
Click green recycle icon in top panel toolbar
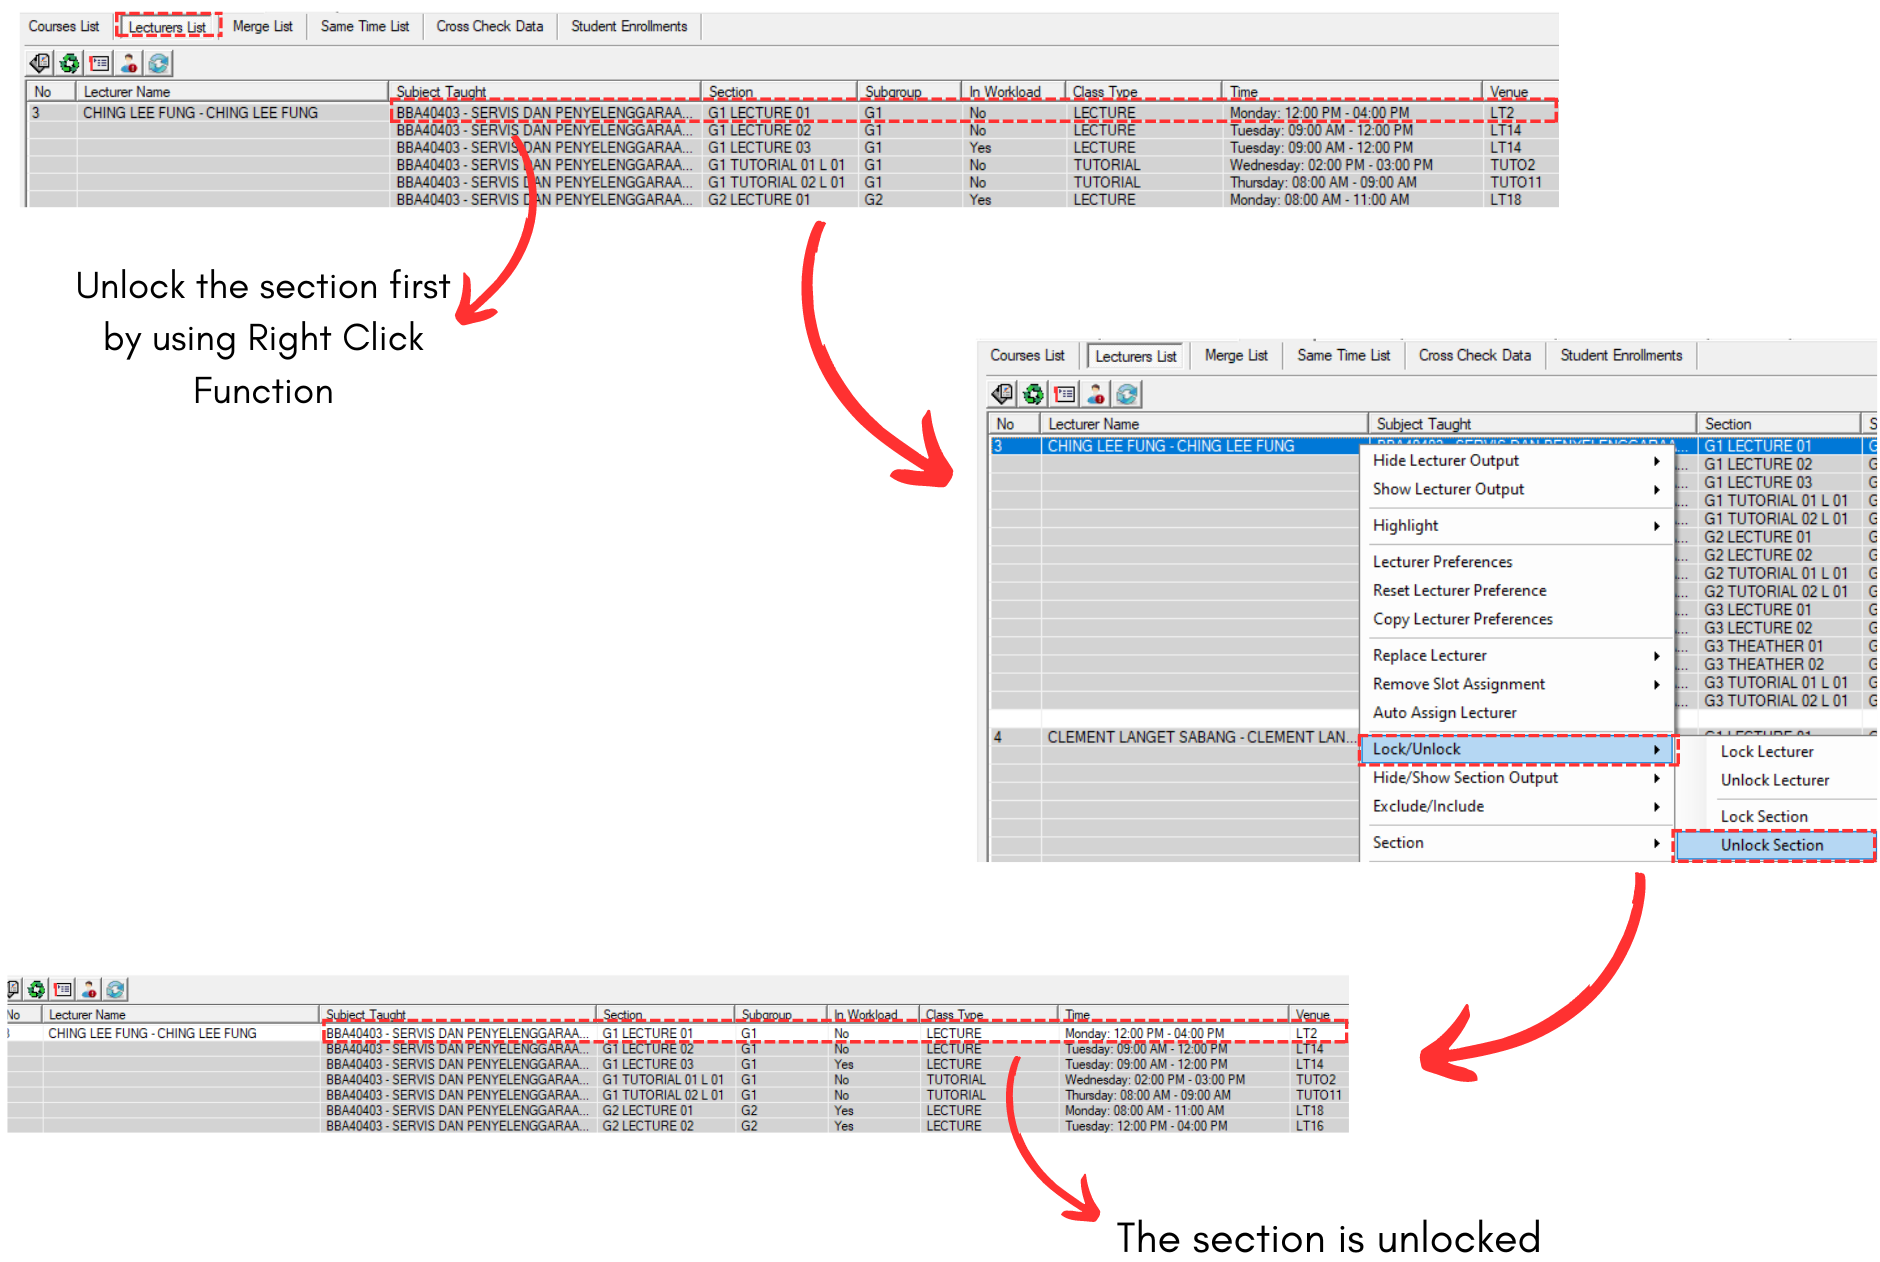tap(69, 64)
